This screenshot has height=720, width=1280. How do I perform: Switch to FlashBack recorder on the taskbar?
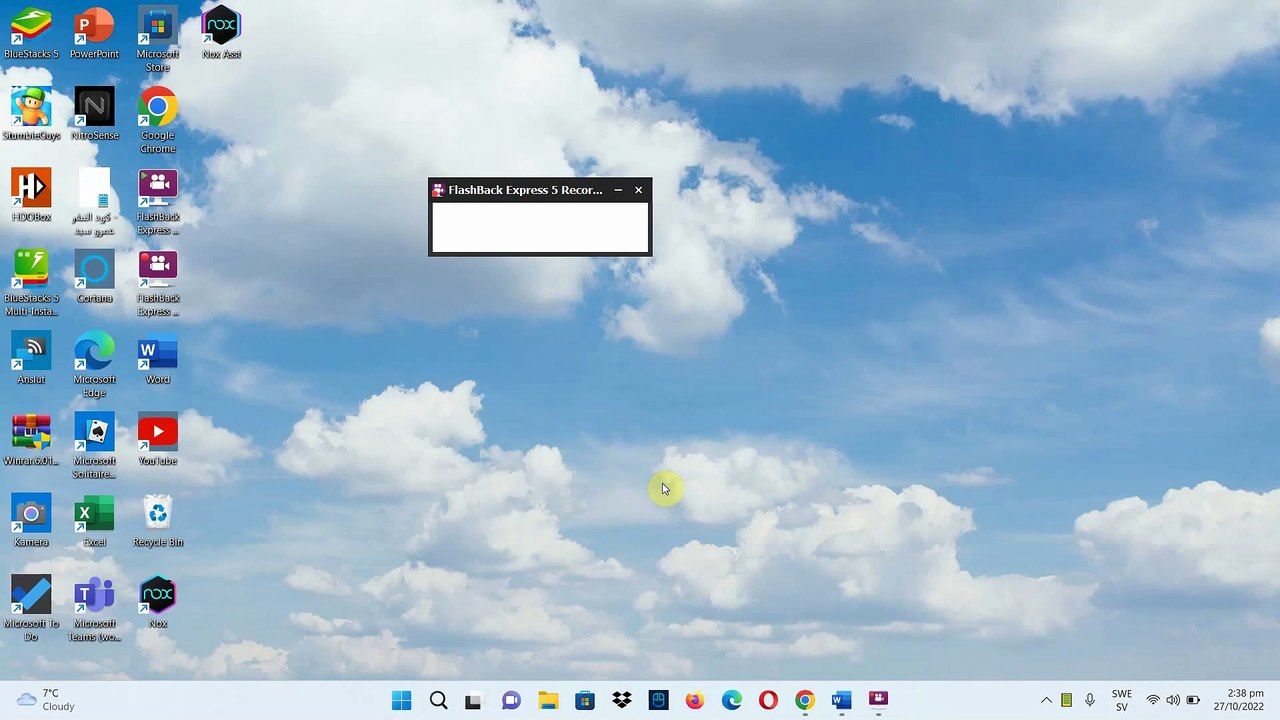pyautogui.click(x=878, y=700)
